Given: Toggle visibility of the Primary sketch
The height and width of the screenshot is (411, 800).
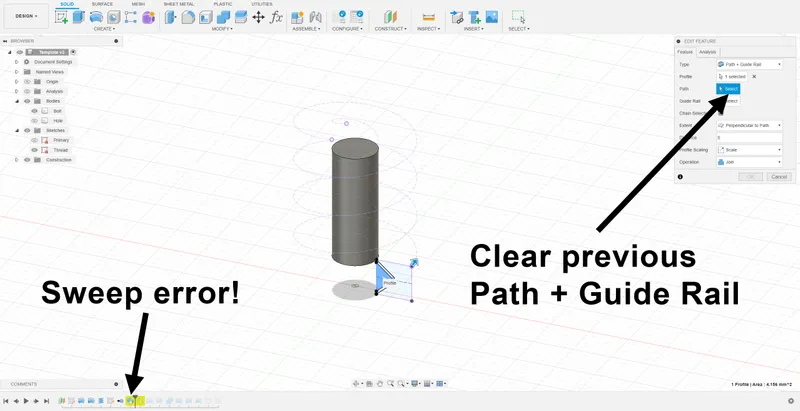Looking at the screenshot, I should pos(35,140).
